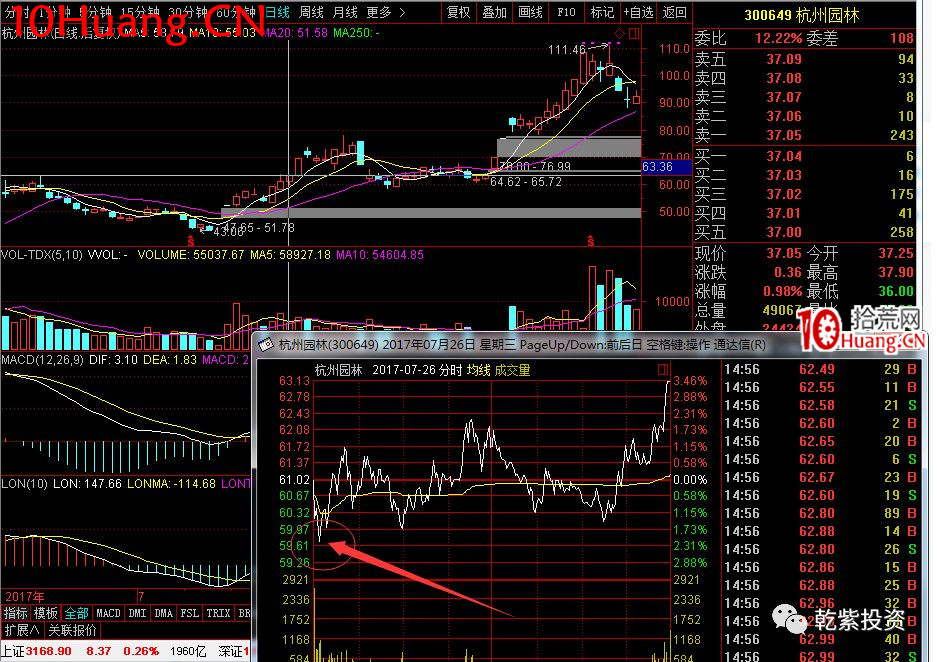The image size is (937, 662).
Task: Choose the DMA indicator tab
Action: [164, 613]
